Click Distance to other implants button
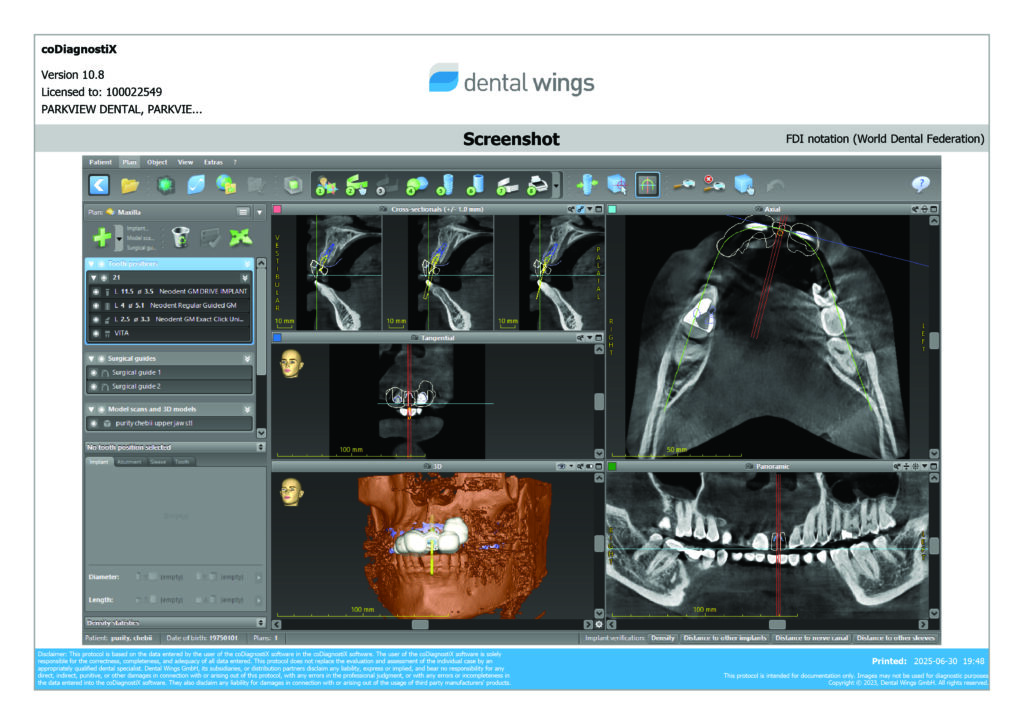The height and width of the screenshot is (724, 1024). coord(724,638)
